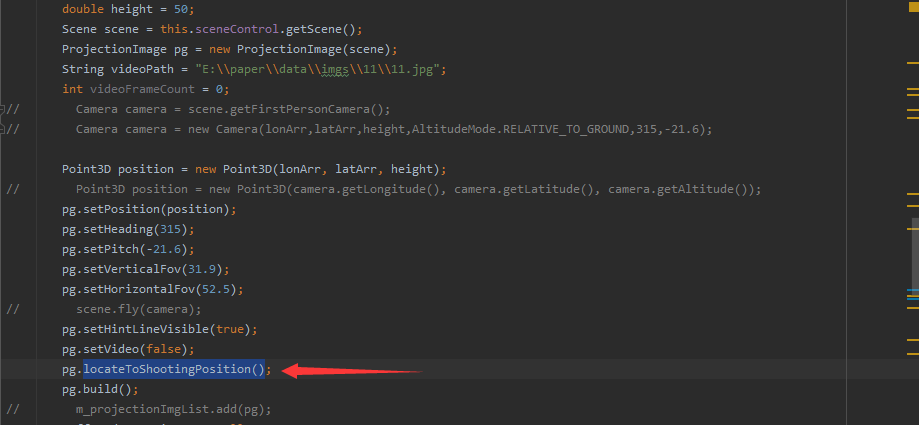Image resolution: width=919 pixels, height=425 pixels.
Task: Click 'new Camera(' in the commented line
Action: click(x=226, y=129)
